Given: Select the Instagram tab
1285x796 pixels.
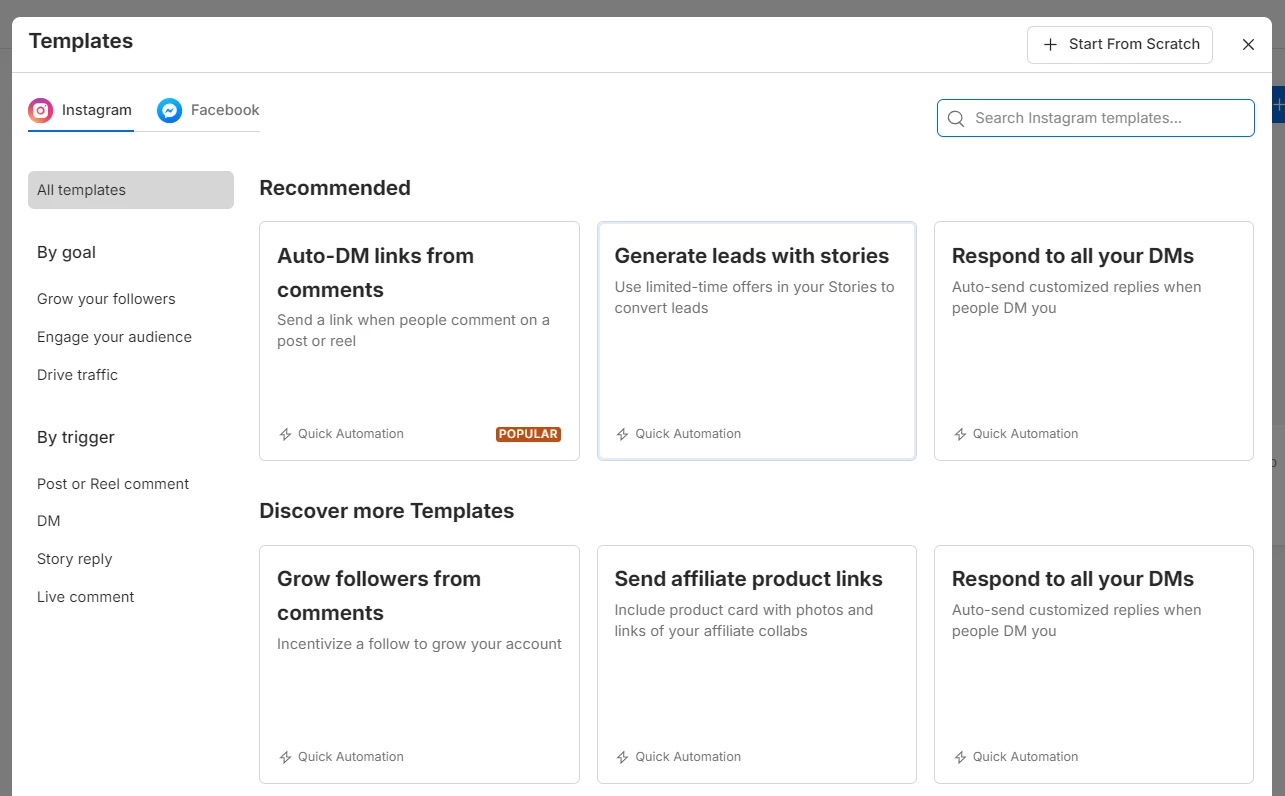Looking at the screenshot, I should 96,110.
